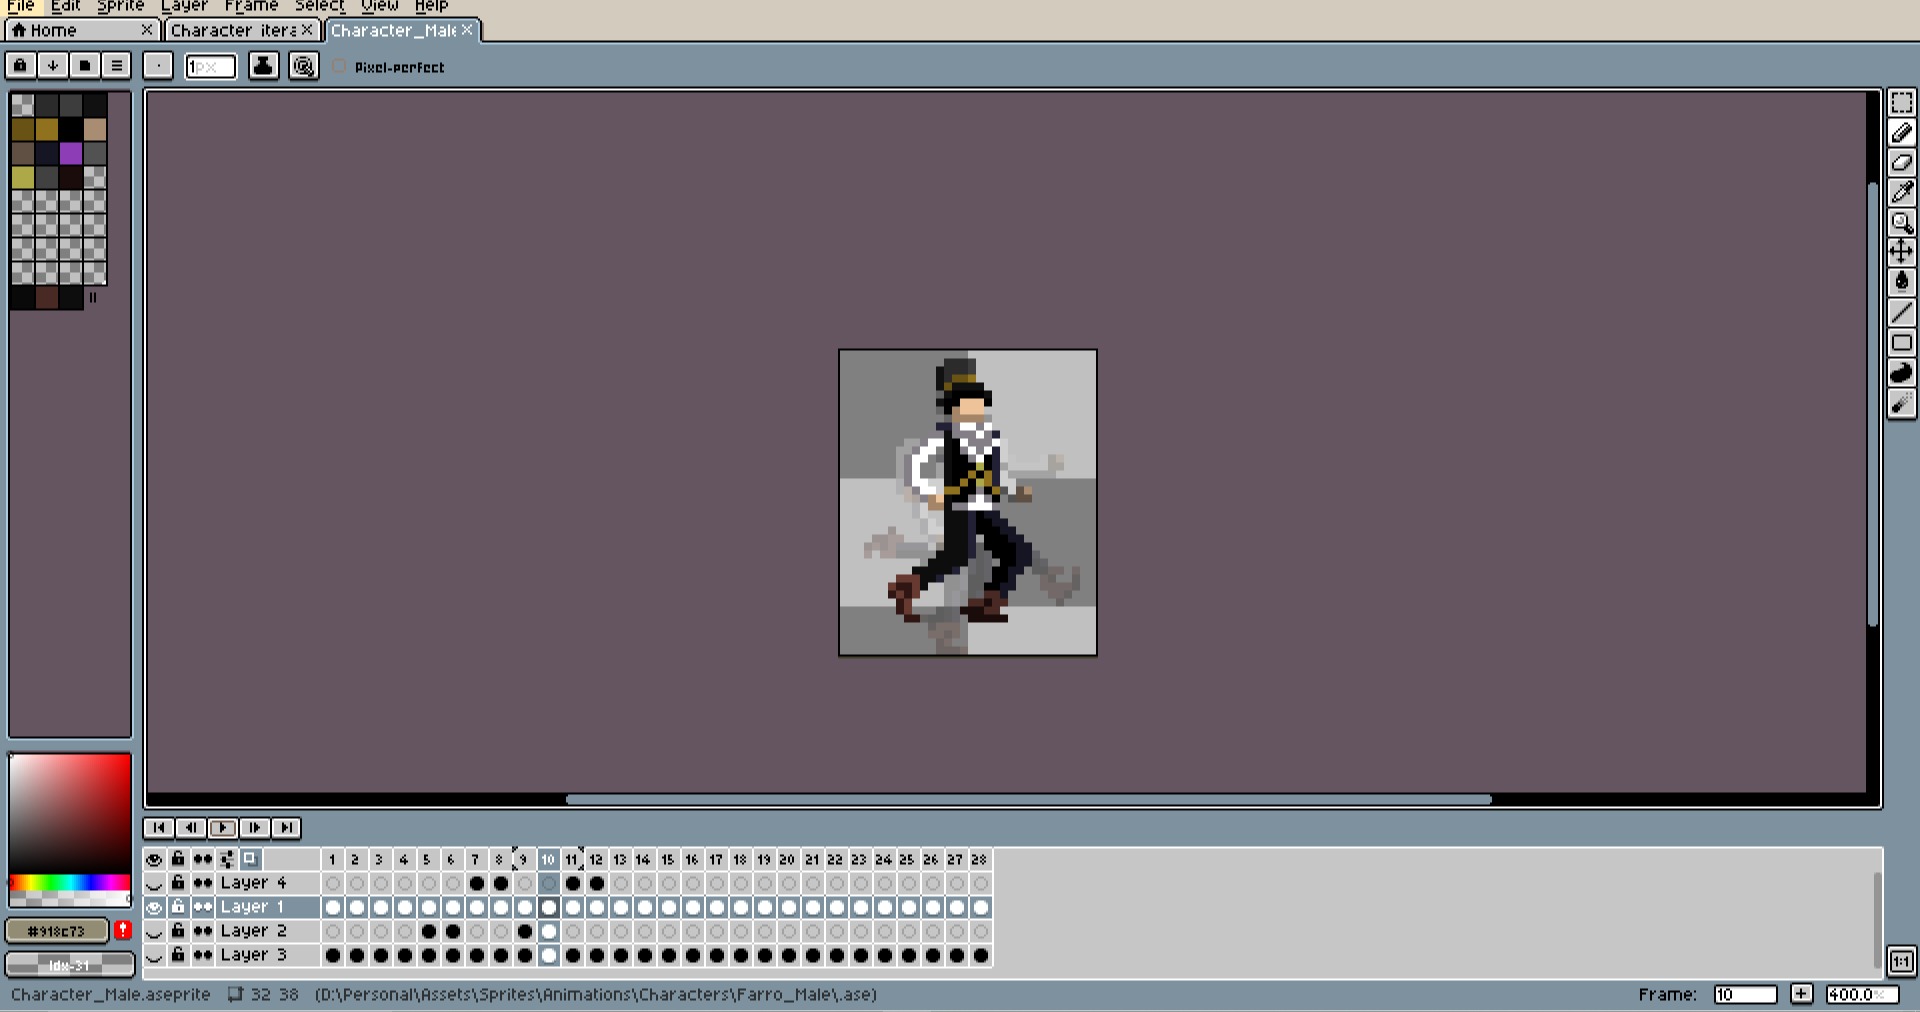Enable the Pixel-perfect checkbox
This screenshot has width=1920, height=1012.
tap(340, 66)
